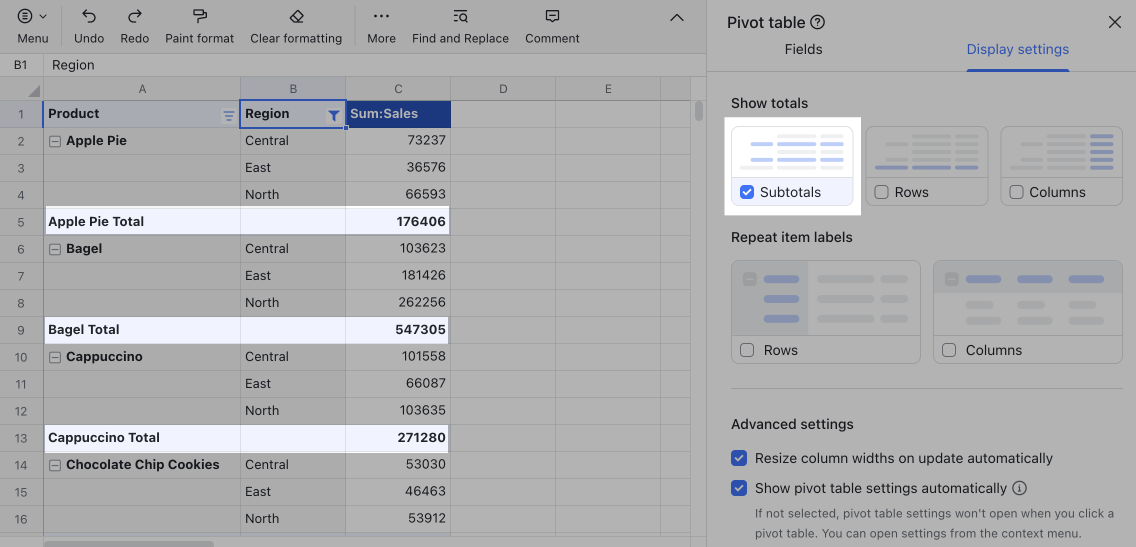Add a comment using Comment icon
1136x547 pixels.
tap(552, 17)
